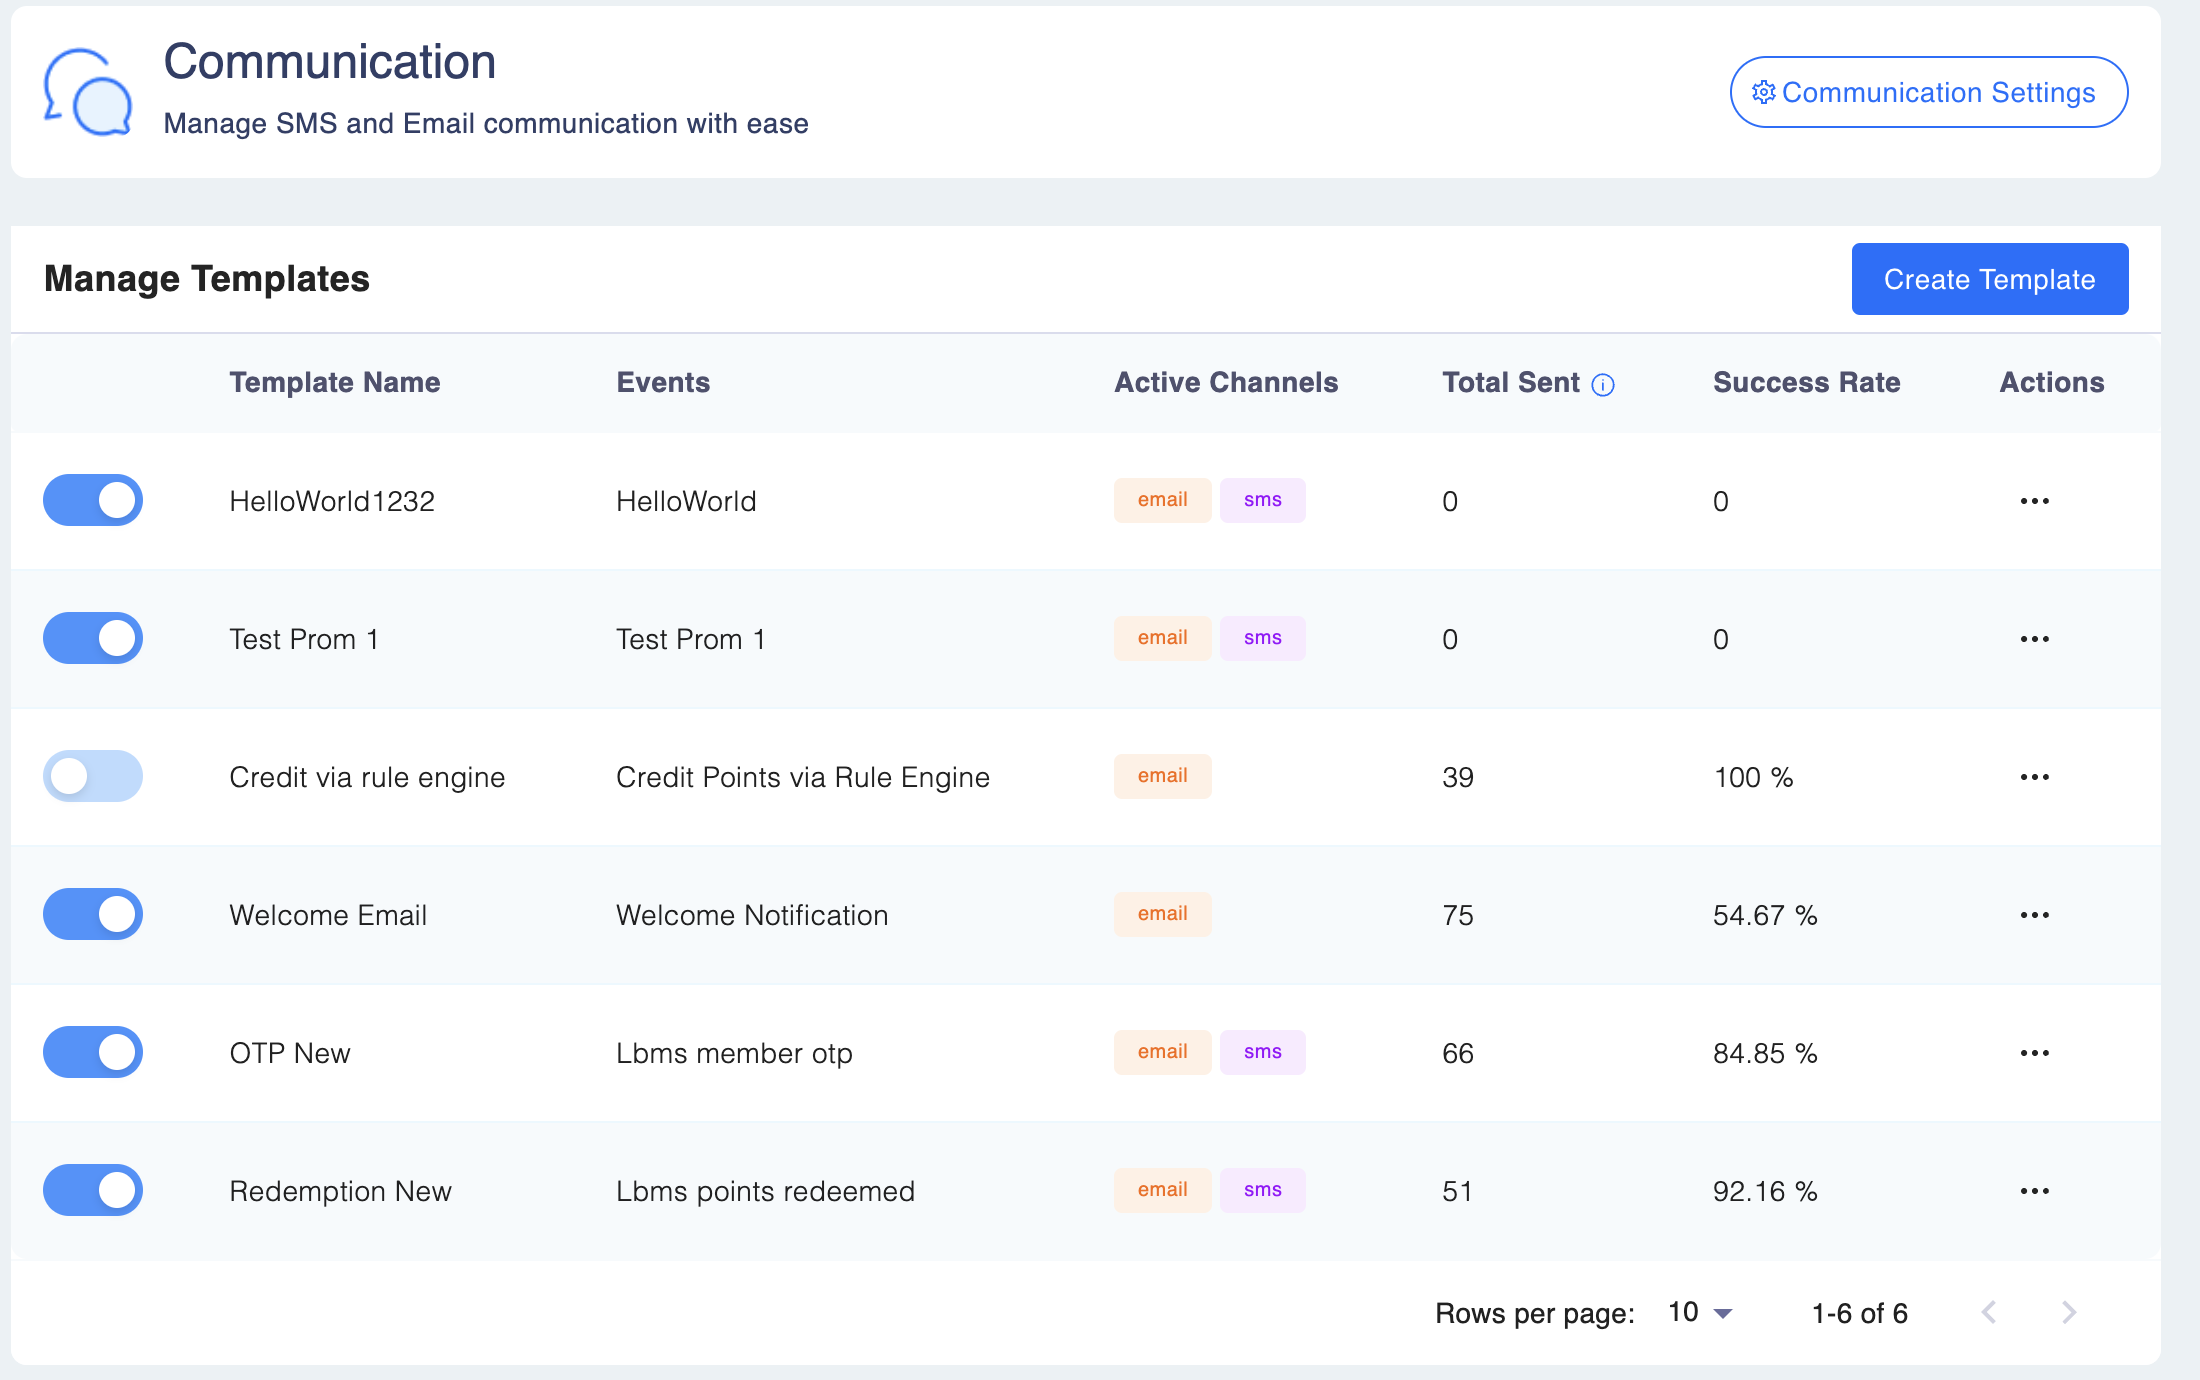Click the sms tag in OTP New row
This screenshot has height=1380, width=2200.
click(x=1262, y=1052)
